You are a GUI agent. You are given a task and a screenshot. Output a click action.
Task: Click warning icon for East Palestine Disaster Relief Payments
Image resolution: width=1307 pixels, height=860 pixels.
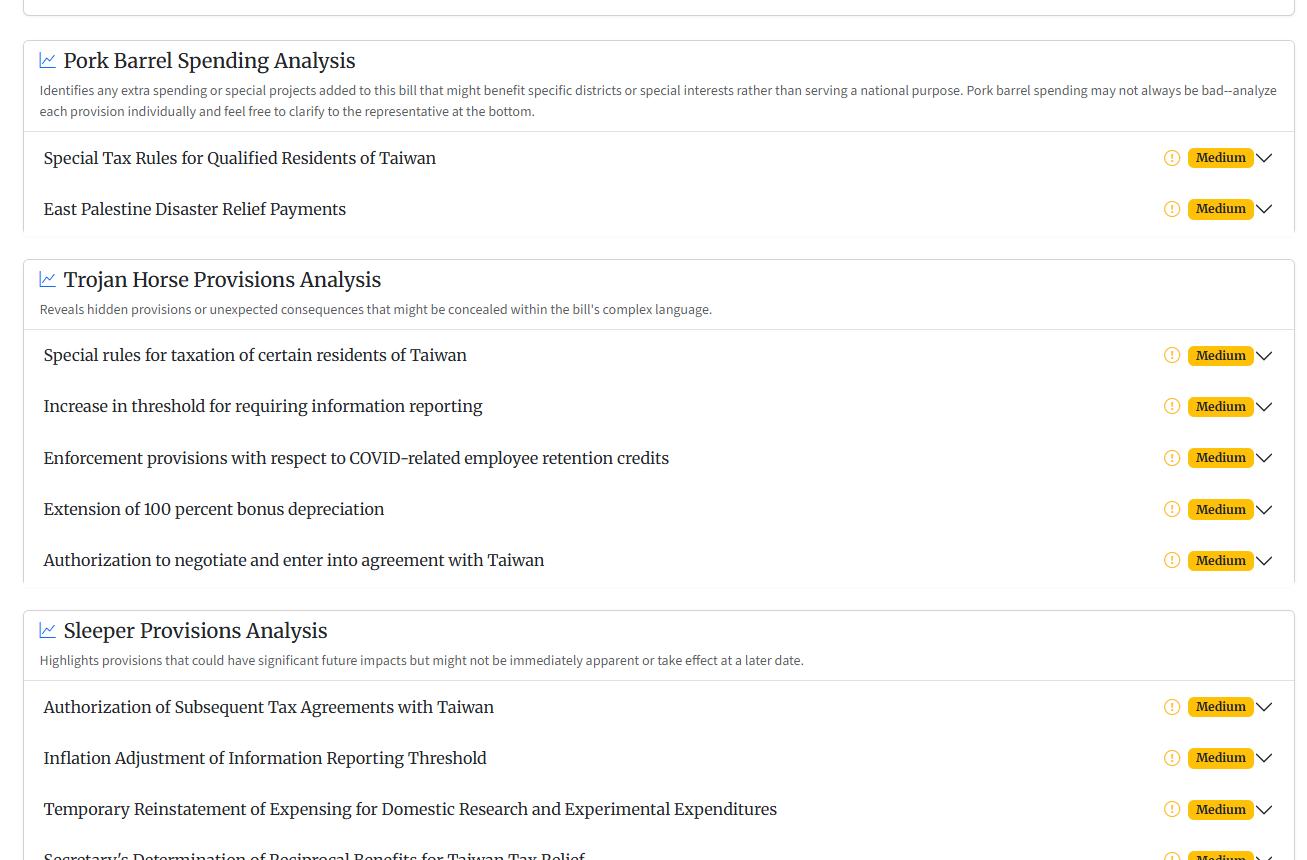tap(1172, 209)
